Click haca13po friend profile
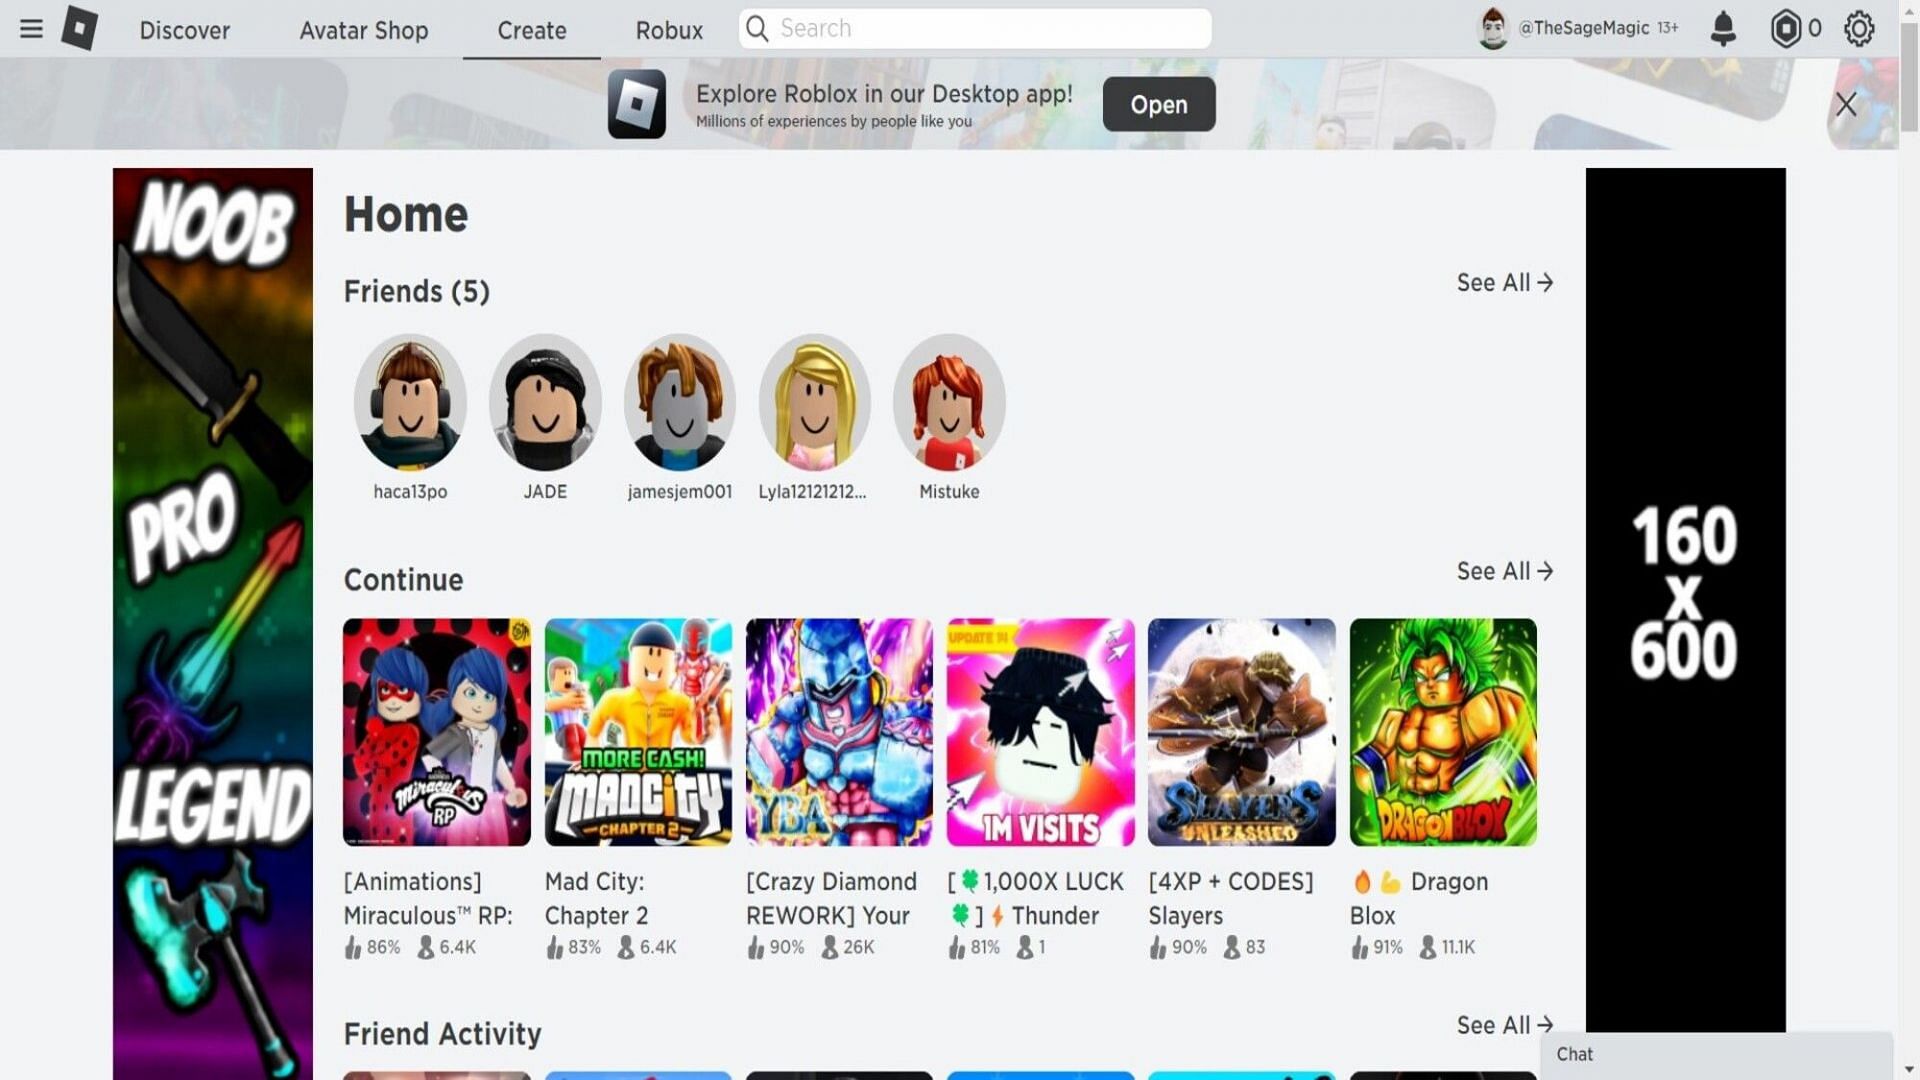The width and height of the screenshot is (1920, 1080). (410, 402)
